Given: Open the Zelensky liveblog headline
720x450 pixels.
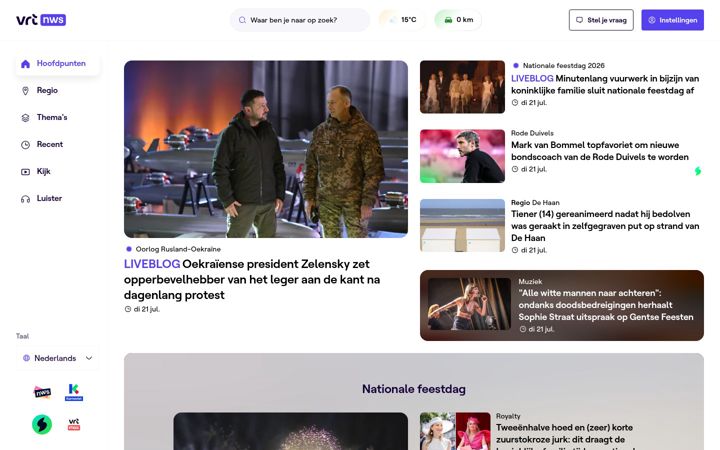Looking at the screenshot, I should pyautogui.click(x=252, y=280).
